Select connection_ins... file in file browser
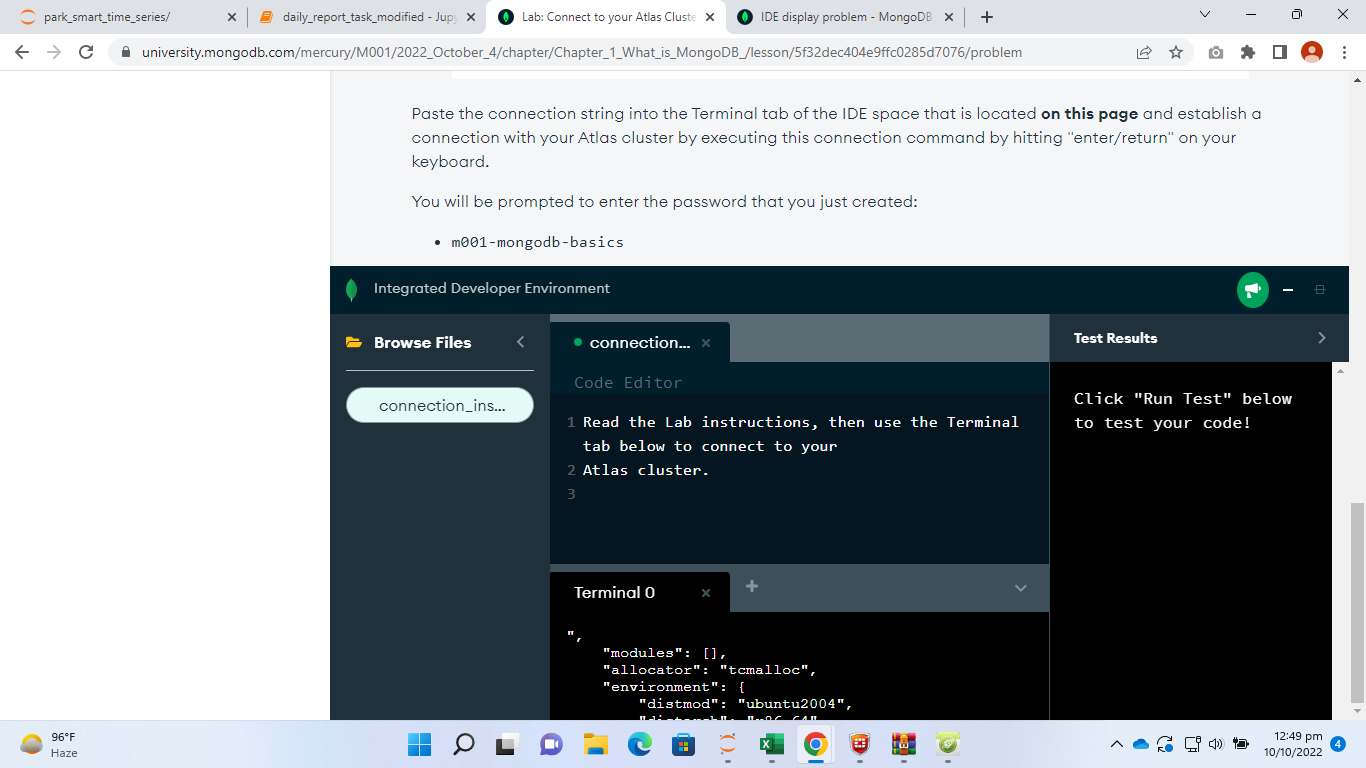 pyautogui.click(x=440, y=405)
